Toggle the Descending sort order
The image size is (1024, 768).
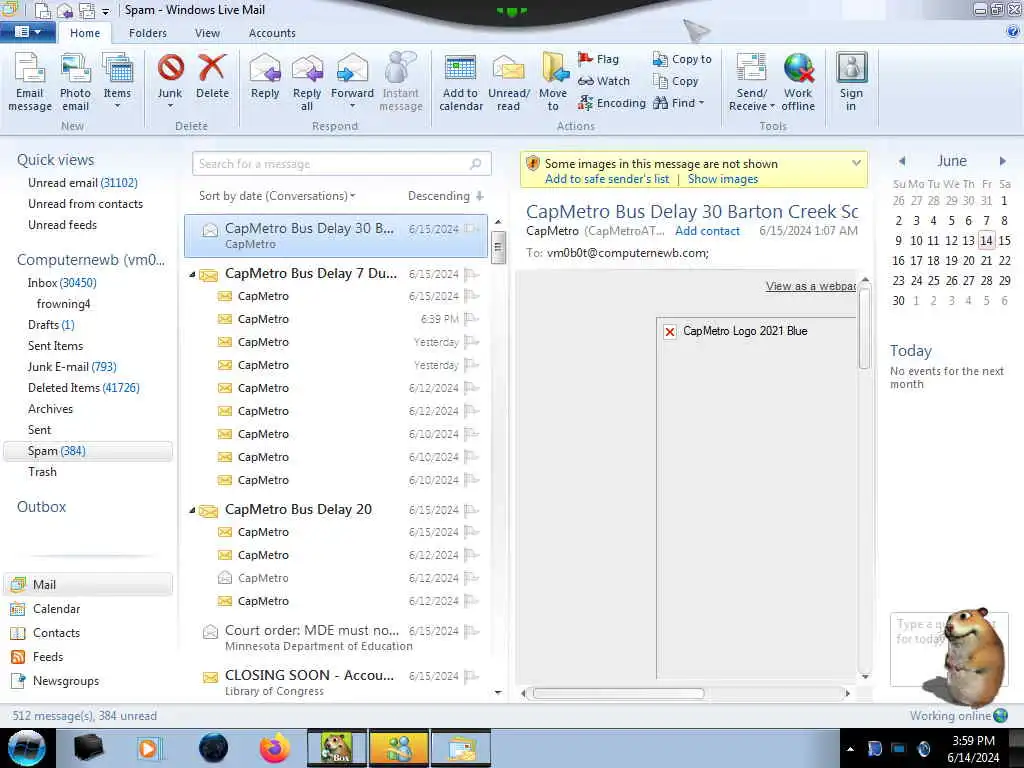445,196
